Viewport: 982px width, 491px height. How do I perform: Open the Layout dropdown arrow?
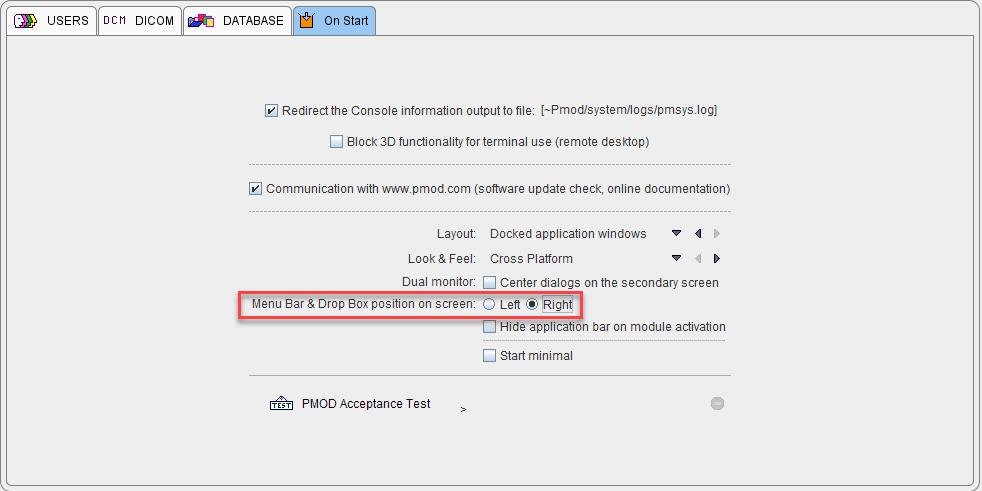676,234
